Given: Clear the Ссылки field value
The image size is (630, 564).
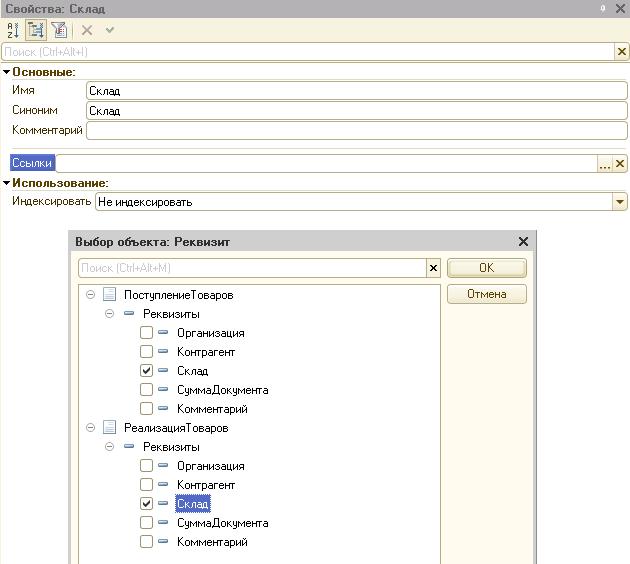Looking at the screenshot, I should coord(620,164).
